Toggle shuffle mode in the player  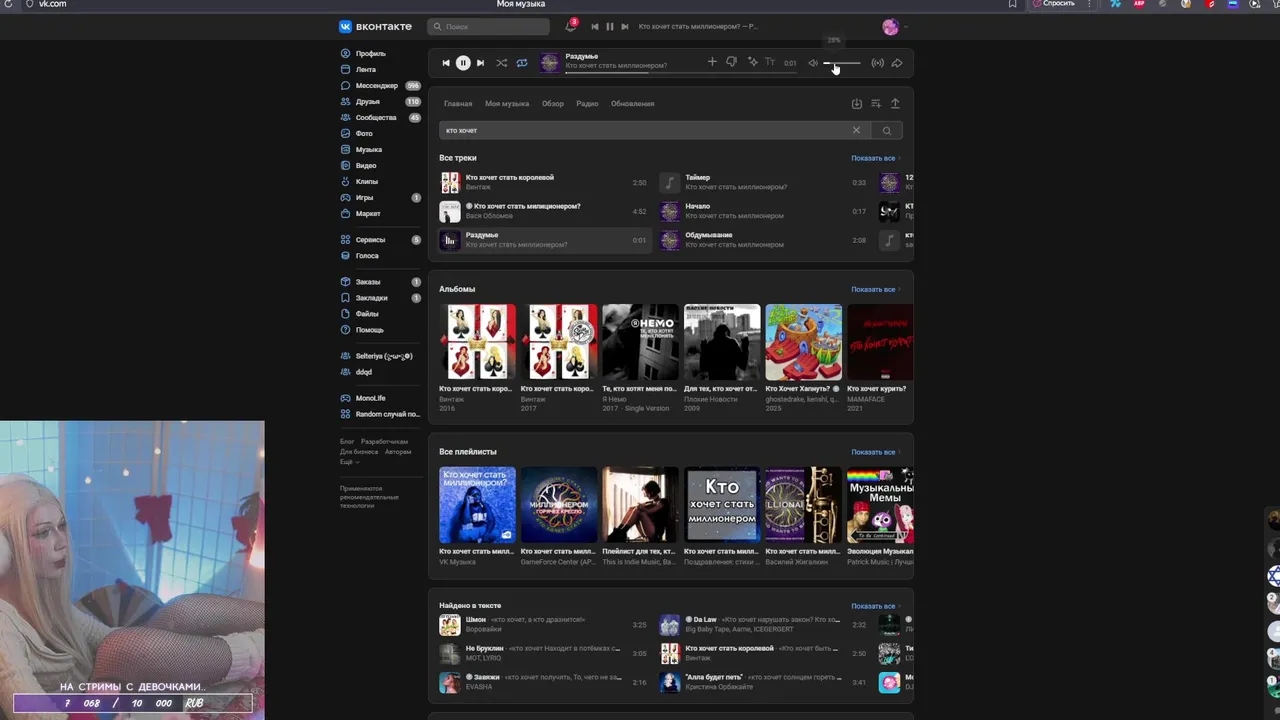502,63
